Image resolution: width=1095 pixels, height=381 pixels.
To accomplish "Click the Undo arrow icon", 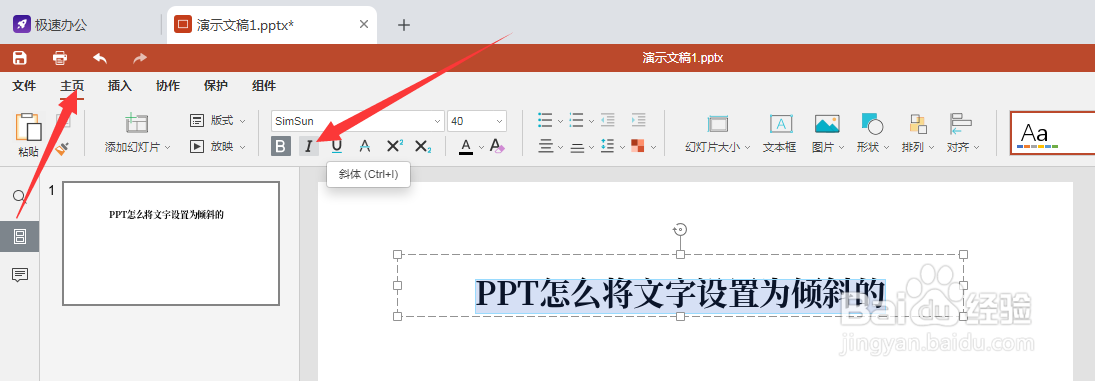I will (101, 58).
